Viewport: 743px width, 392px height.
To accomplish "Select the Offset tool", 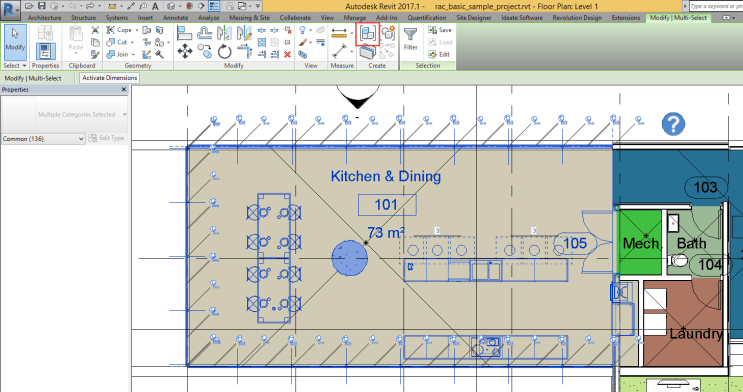I will [204, 33].
